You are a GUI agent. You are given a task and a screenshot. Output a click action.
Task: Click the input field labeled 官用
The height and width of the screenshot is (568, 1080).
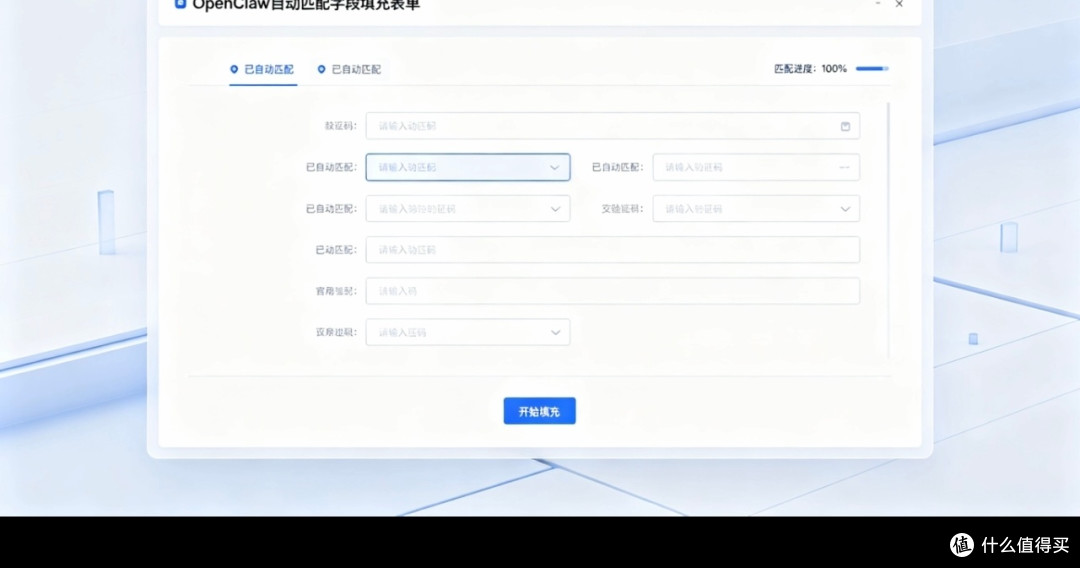click(x=612, y=291)
